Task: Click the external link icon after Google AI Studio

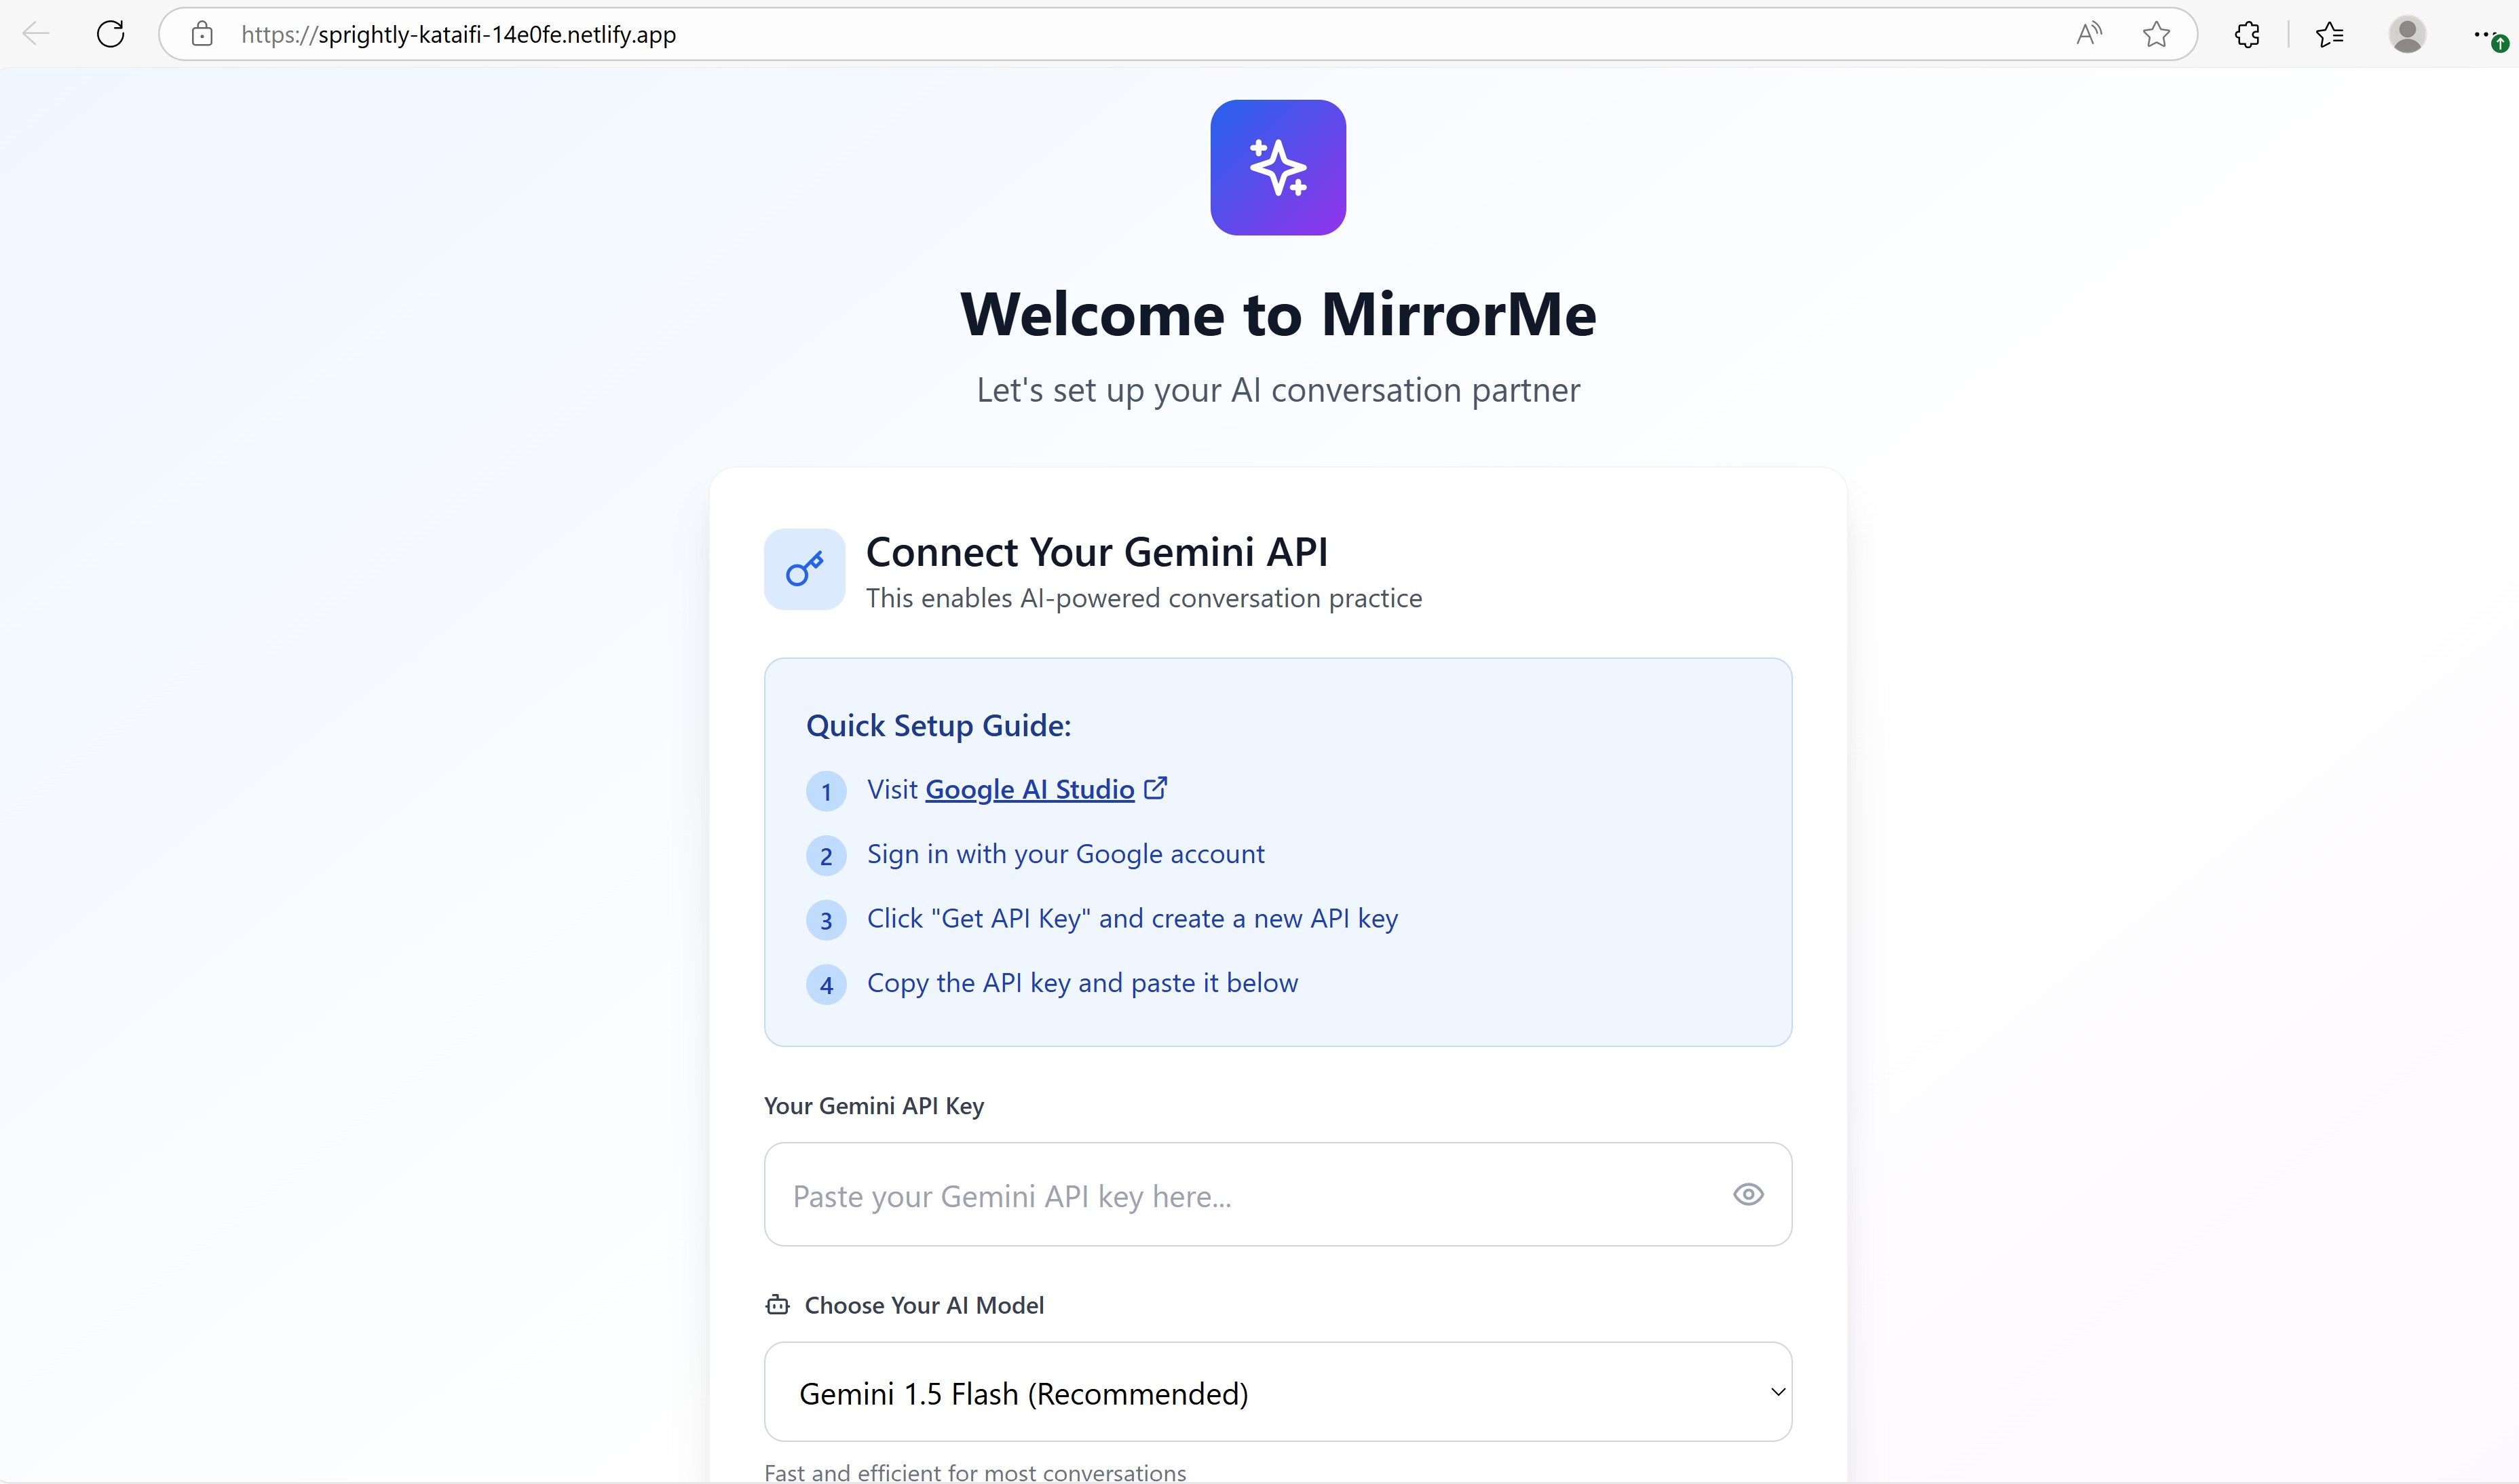Action: (x=1155, y=788)
